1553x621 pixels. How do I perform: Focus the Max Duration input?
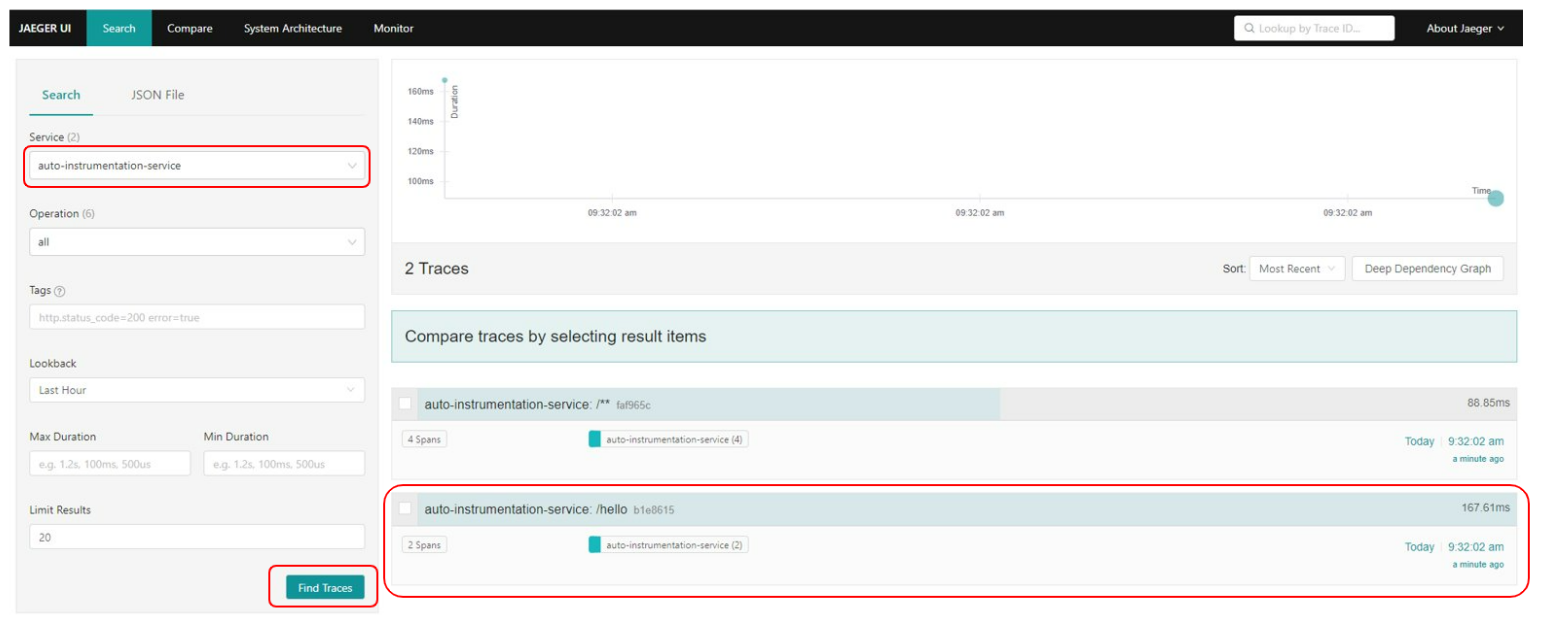[x=110, y=463]
